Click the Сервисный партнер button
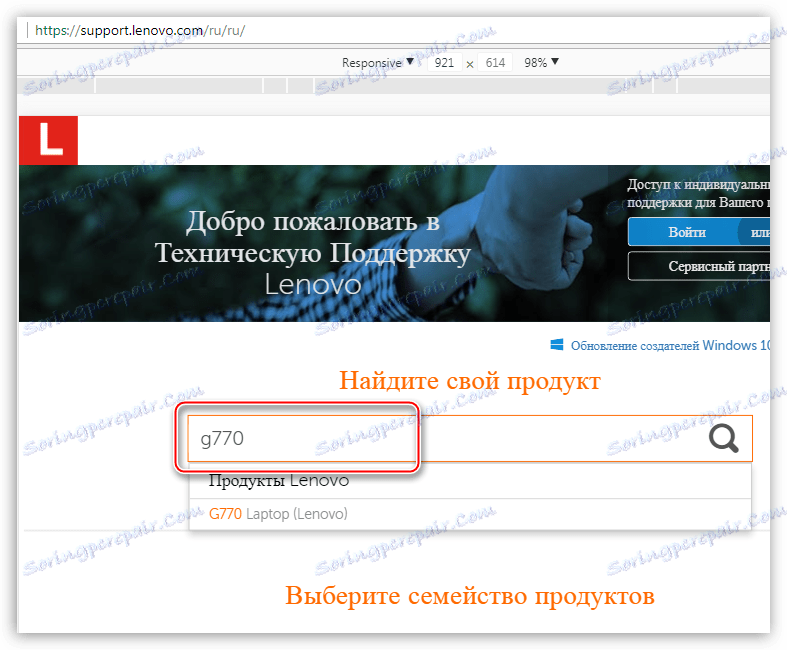Viewport: 787px width, 650px height. tap(699, 266)
